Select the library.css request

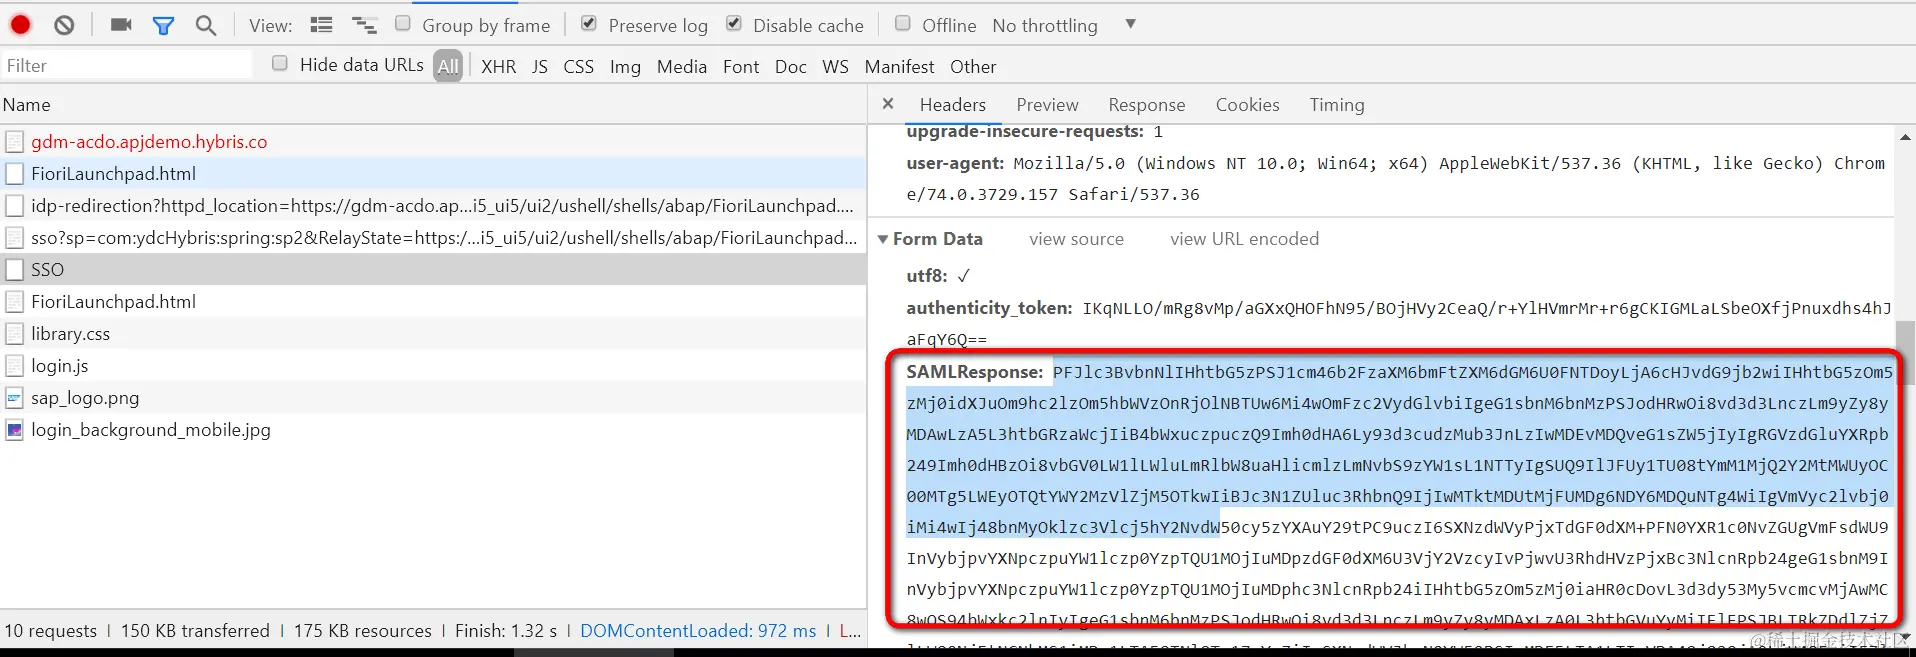(433, 334)
